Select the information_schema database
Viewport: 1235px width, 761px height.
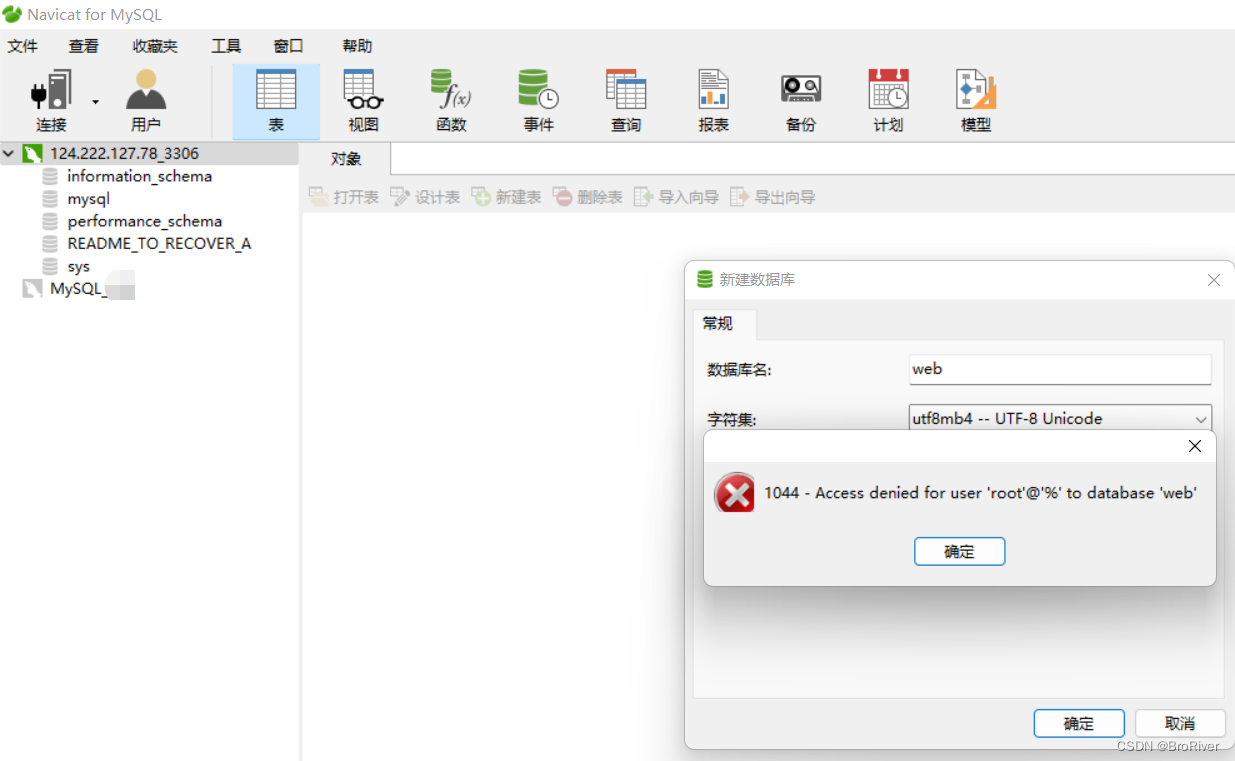coord(139,176)
